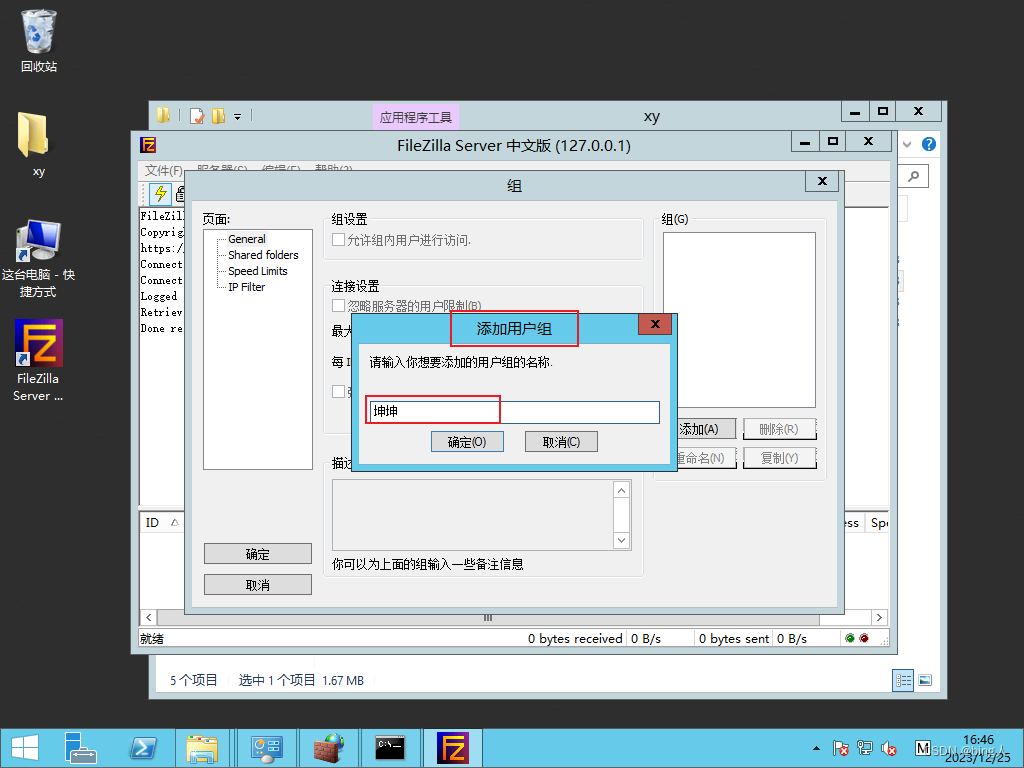Open File Explorer taskbar icon
Image resolution: width=1024 pixels, height=768 pixels.
202,748
